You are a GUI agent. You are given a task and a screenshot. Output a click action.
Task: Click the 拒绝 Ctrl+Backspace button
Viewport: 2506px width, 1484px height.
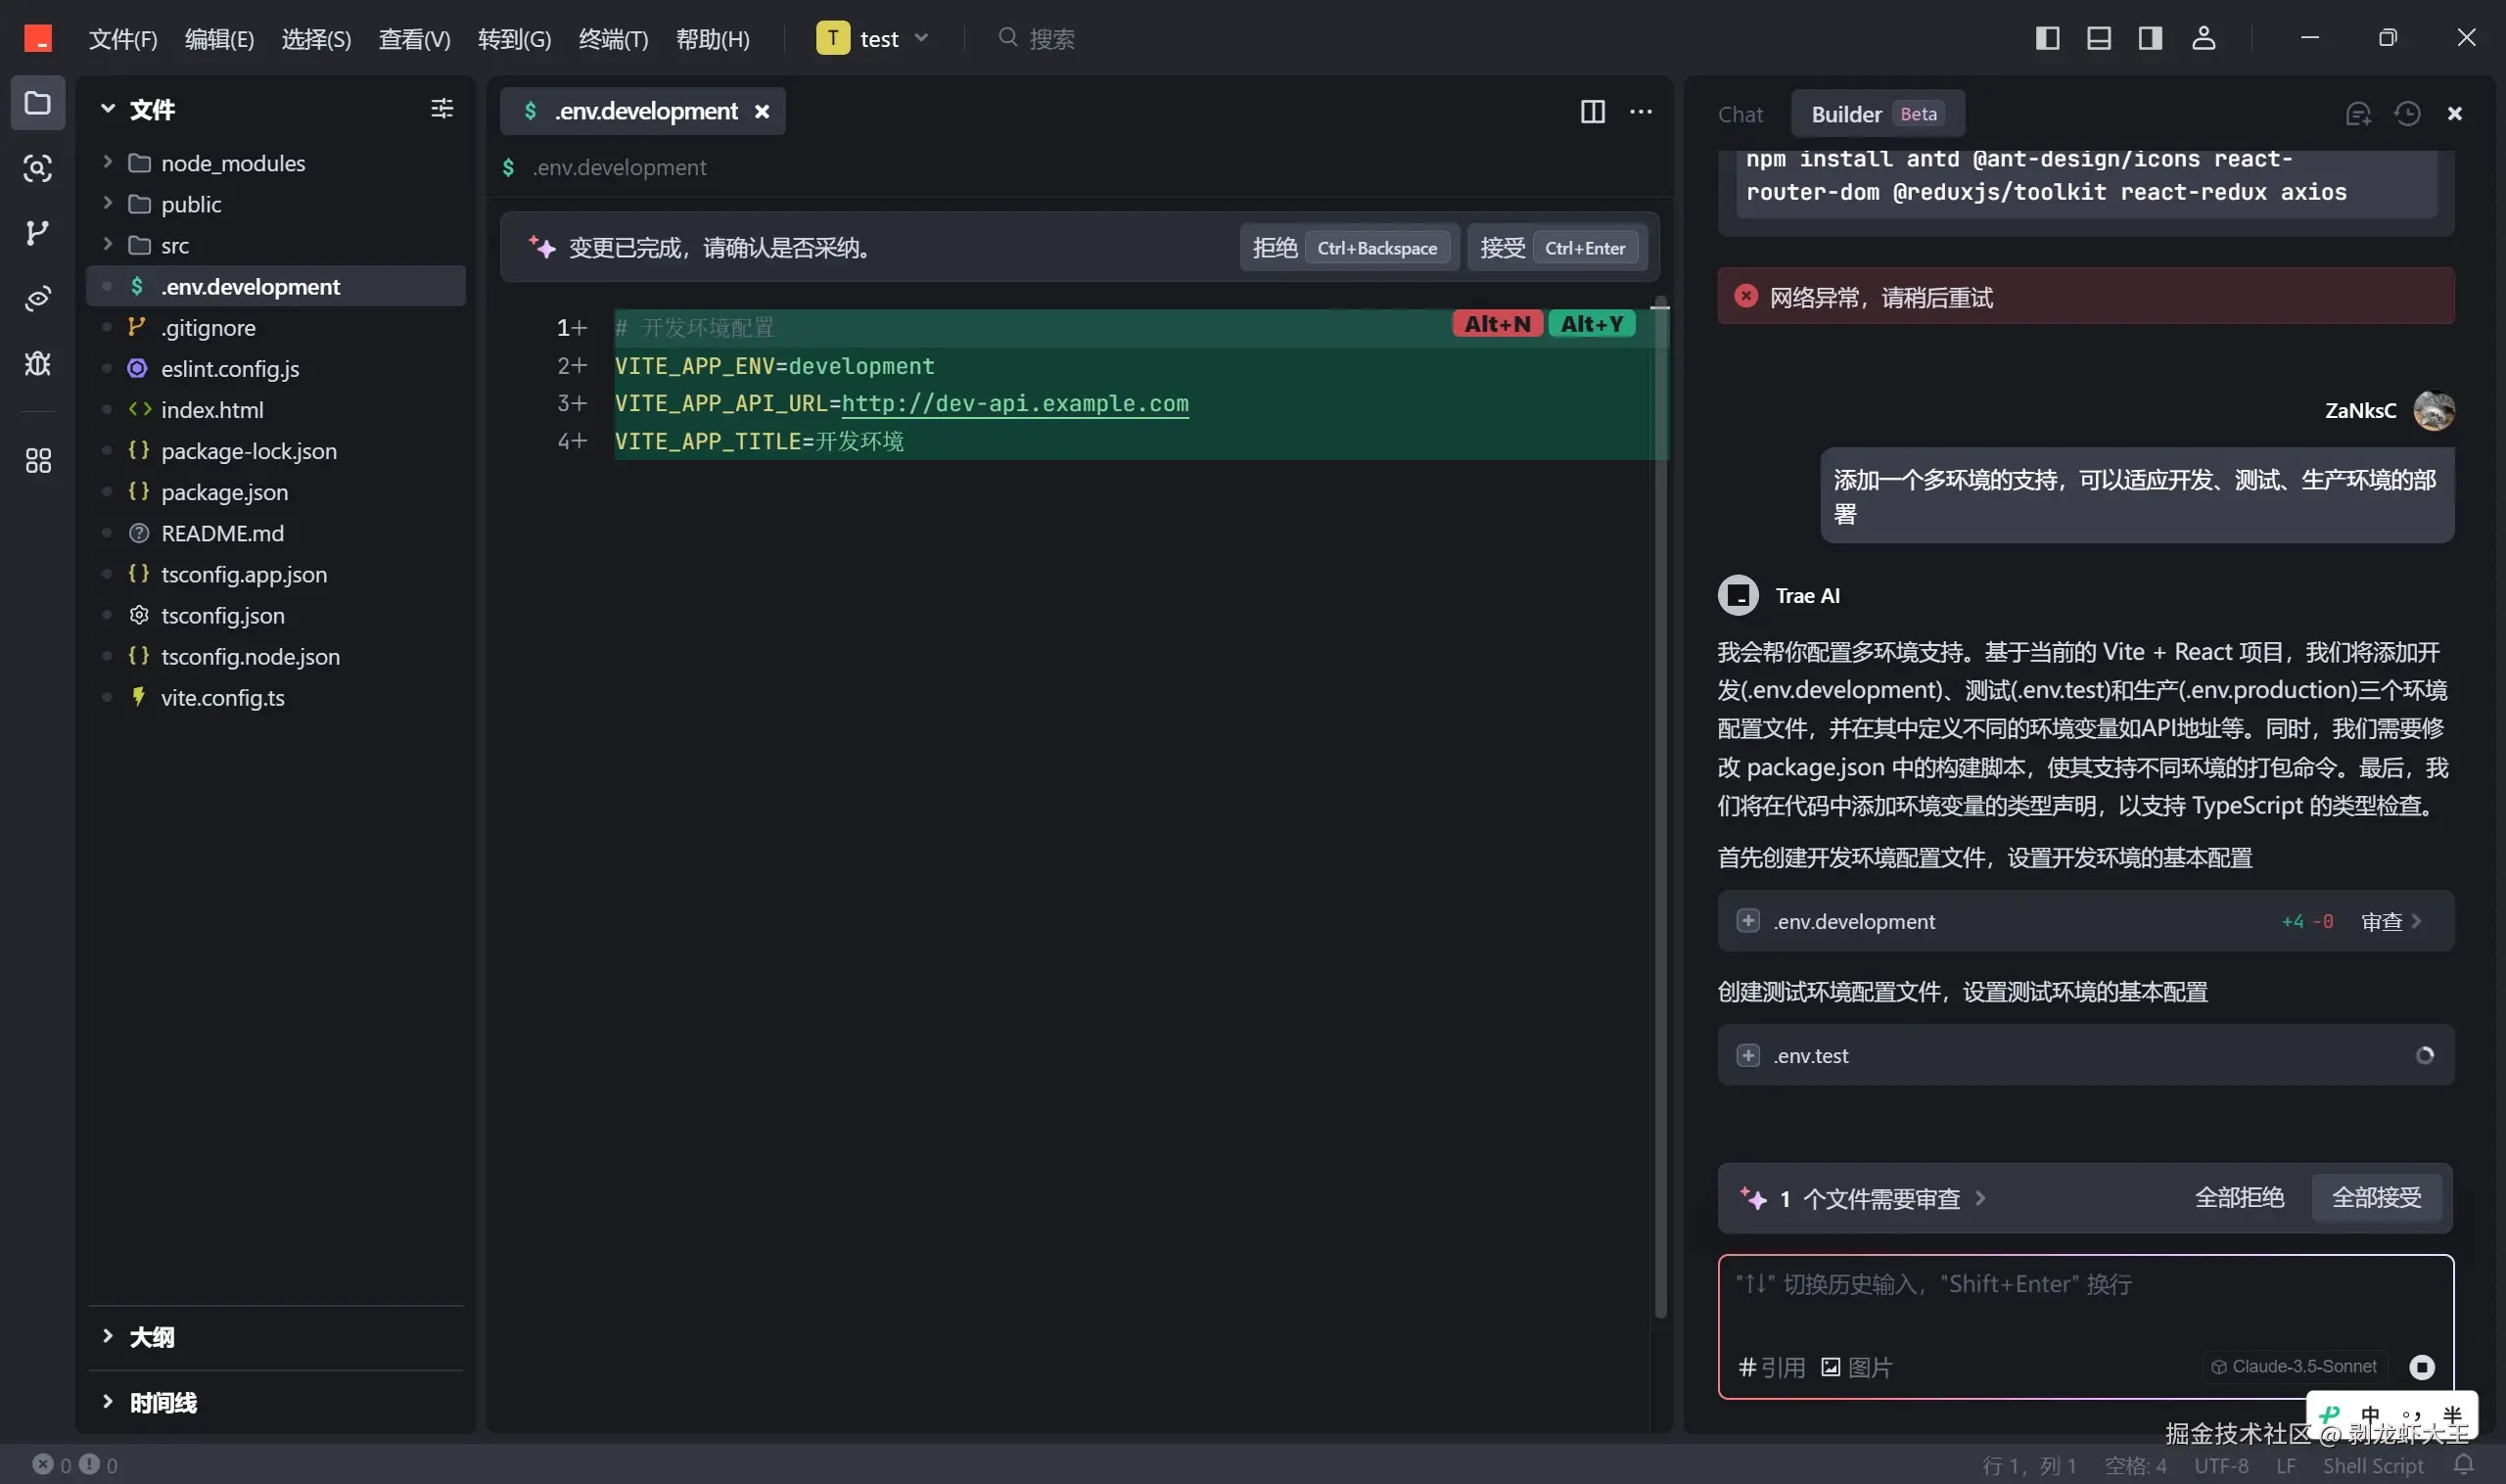click(1348, 247)
